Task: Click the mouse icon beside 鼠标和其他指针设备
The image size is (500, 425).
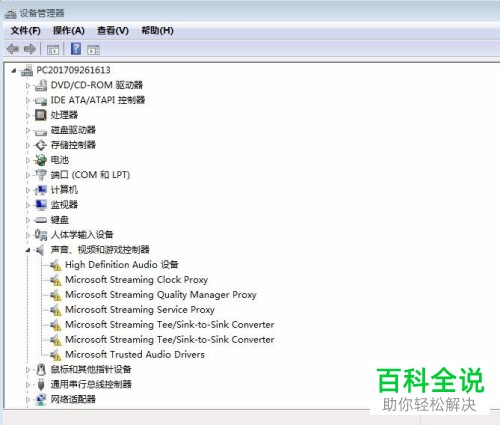Action: [41, 369]
